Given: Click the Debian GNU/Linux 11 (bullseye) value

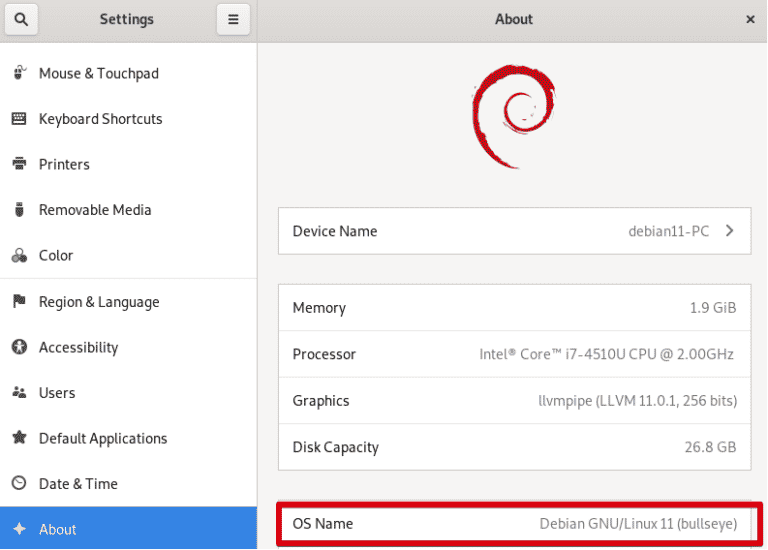Looking at the screenshot, I should pyautogui.click(x=638, y=524).
